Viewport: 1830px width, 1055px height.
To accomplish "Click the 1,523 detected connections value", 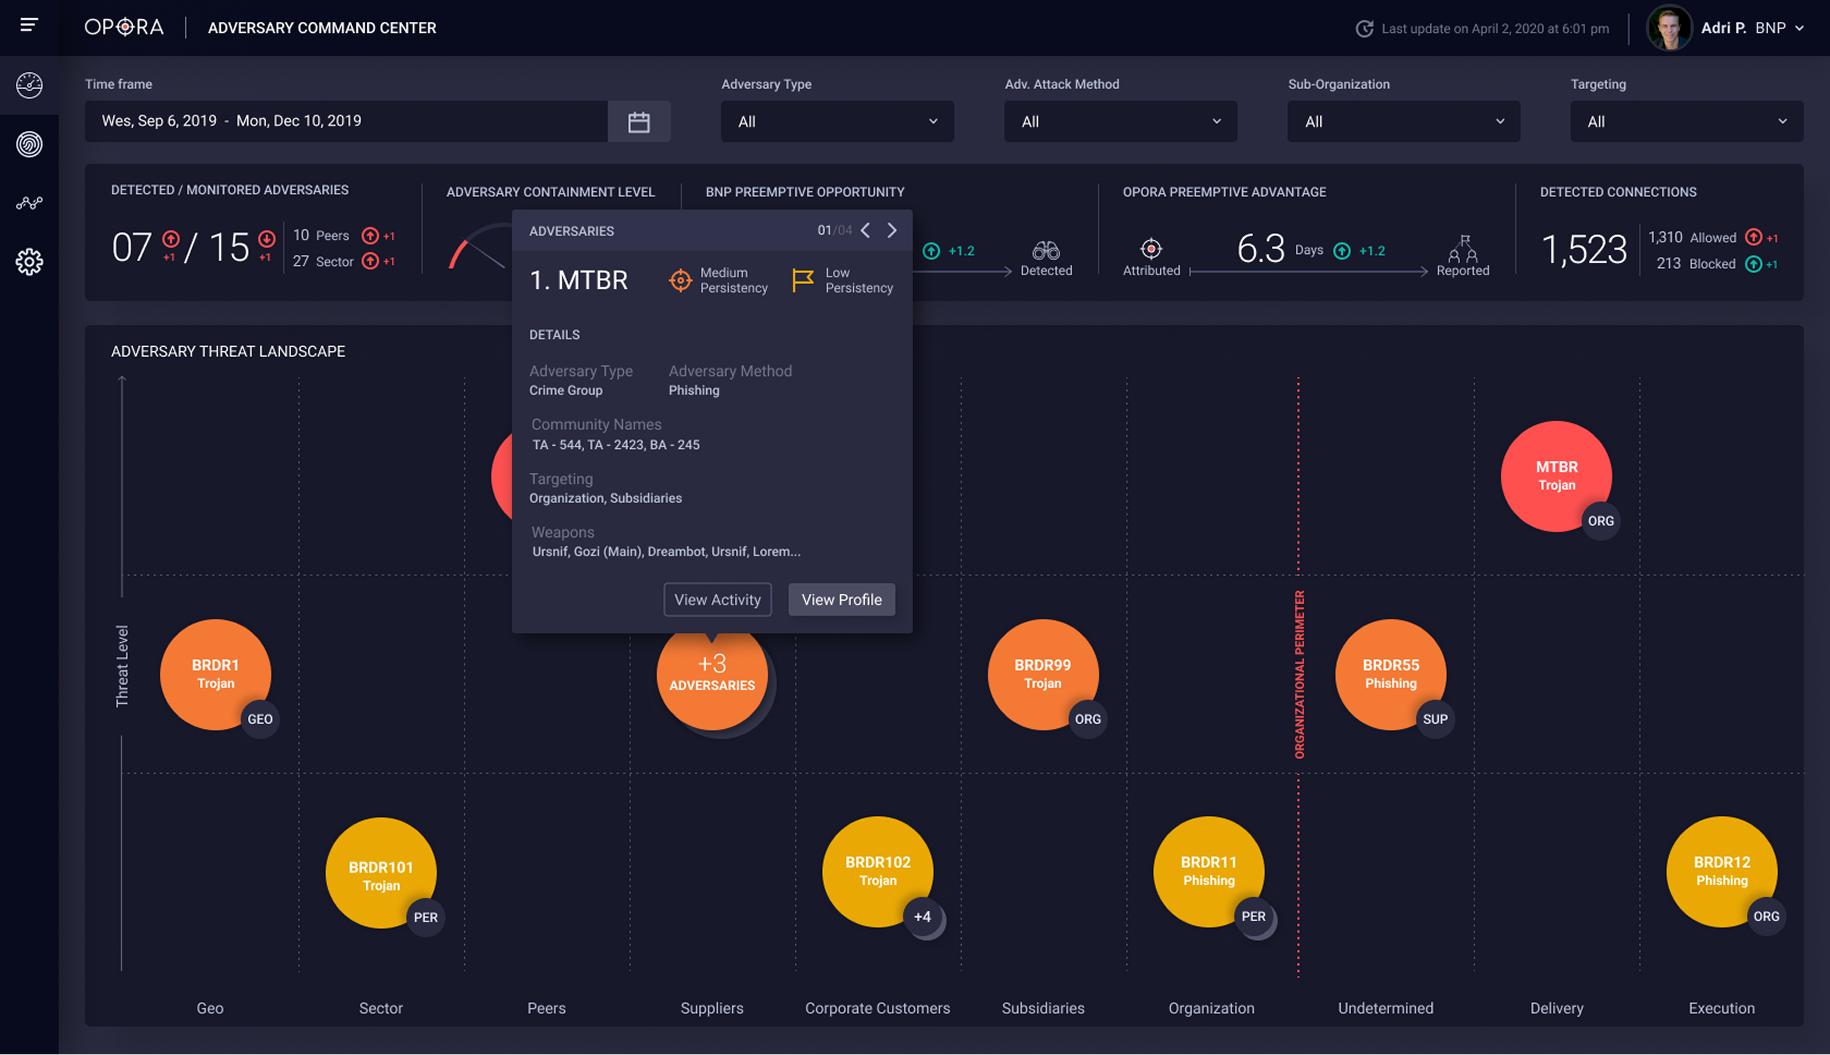I will click(1584, 250).
